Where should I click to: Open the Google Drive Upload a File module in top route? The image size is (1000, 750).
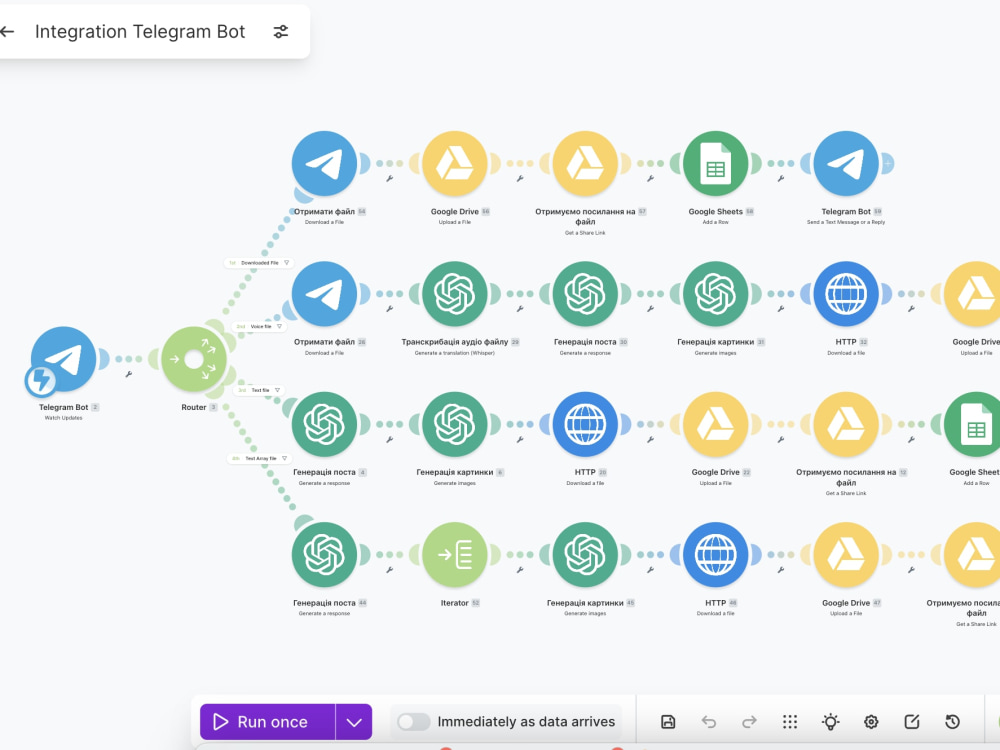click(455, 163)
